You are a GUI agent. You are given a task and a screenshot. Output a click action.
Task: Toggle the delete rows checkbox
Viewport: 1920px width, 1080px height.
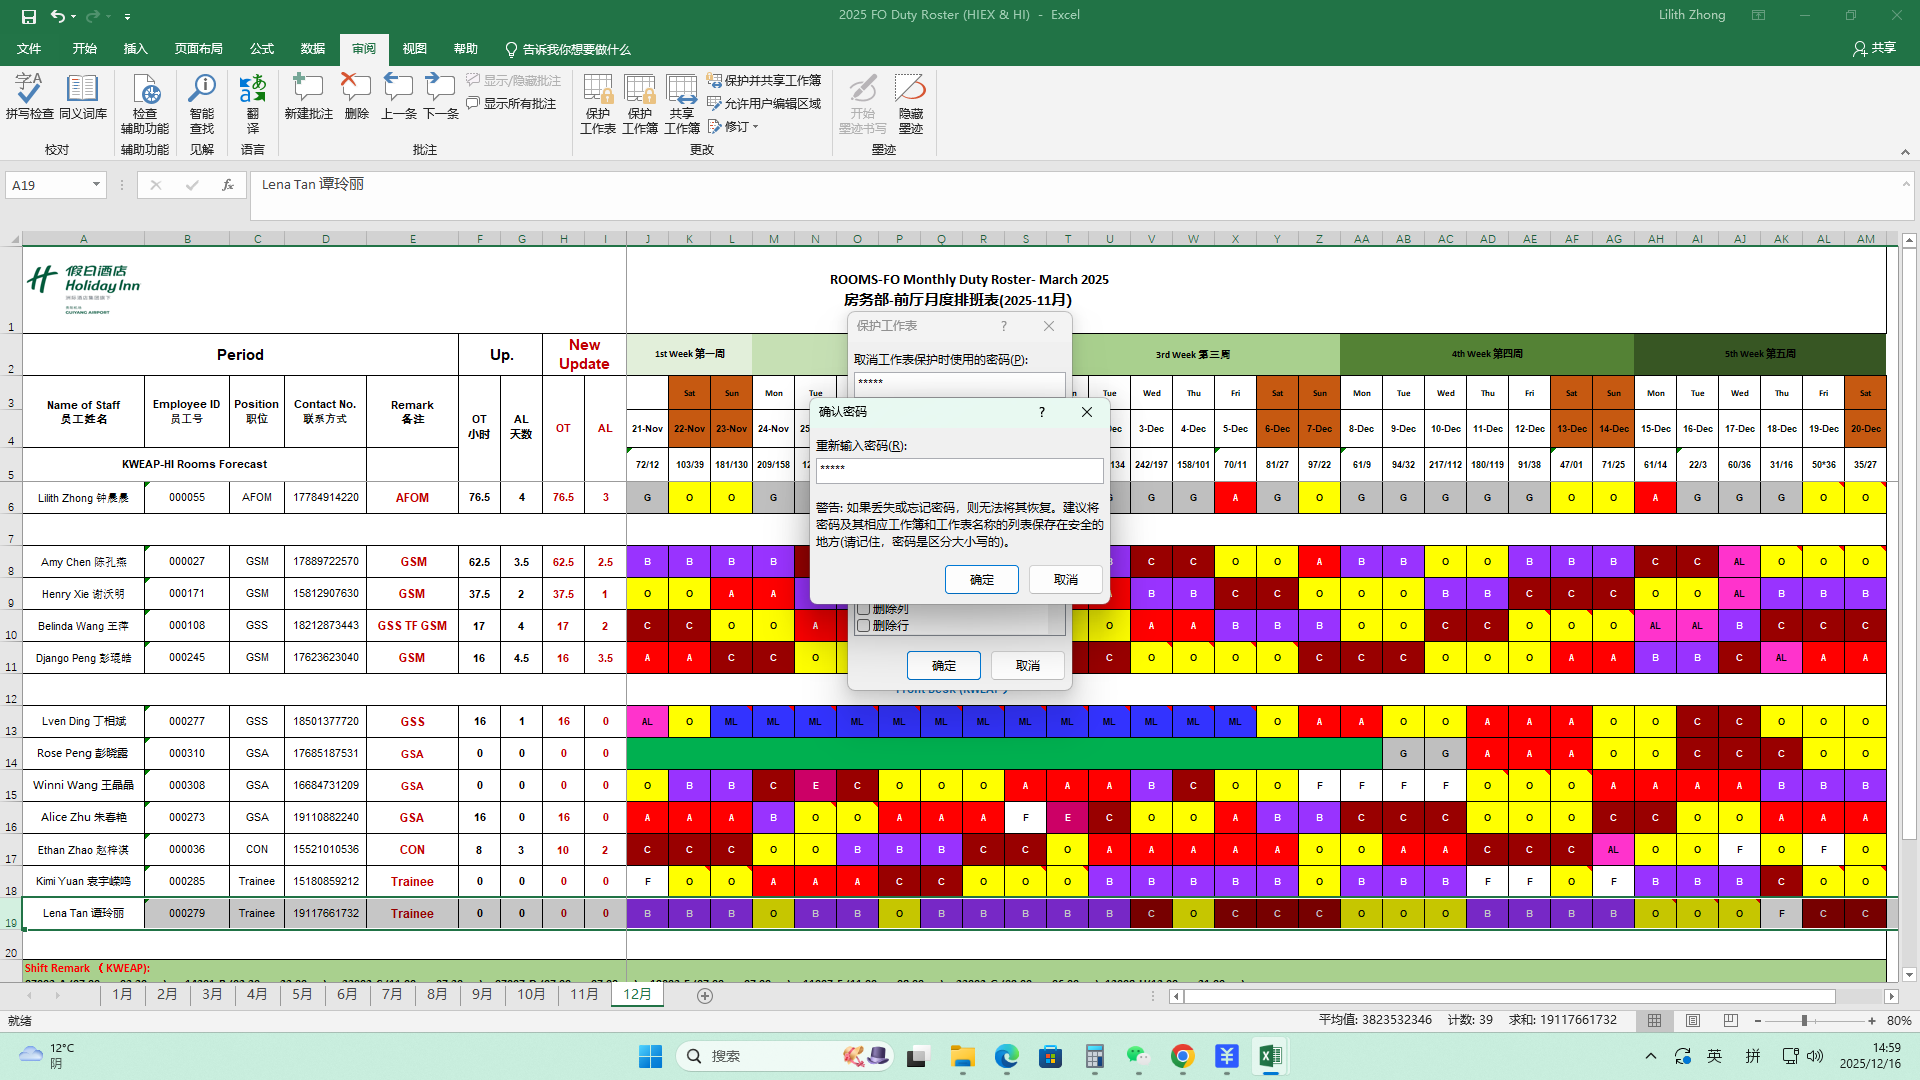864,625
